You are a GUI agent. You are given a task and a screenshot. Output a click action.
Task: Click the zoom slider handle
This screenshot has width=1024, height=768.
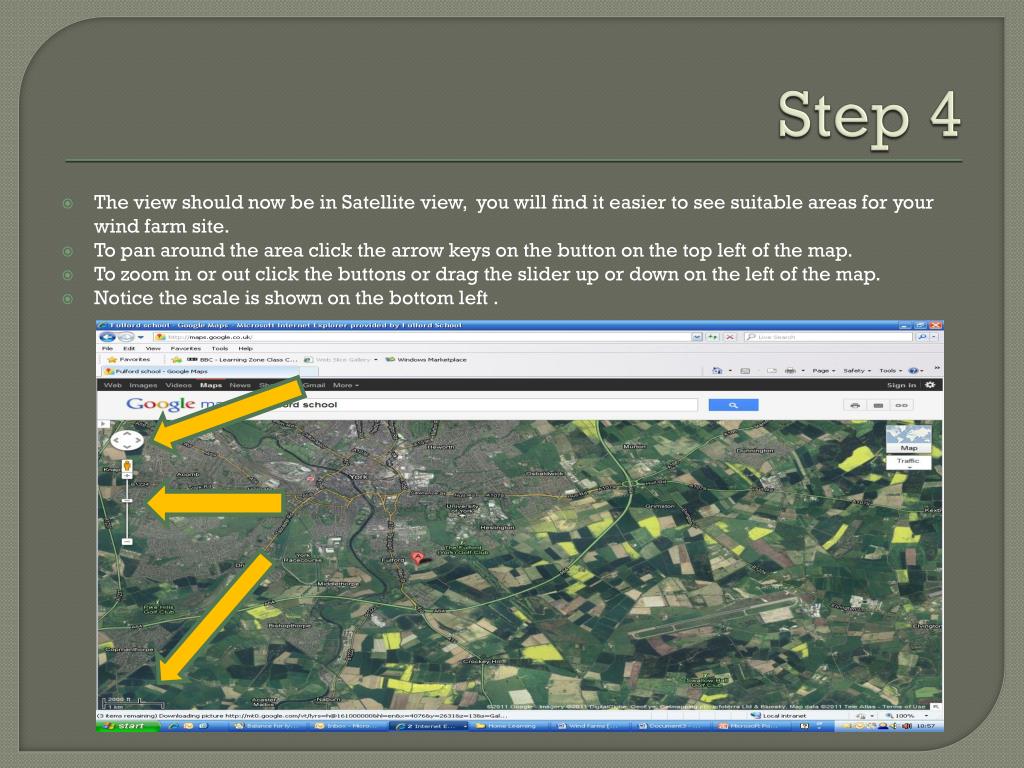click(127, 500)
